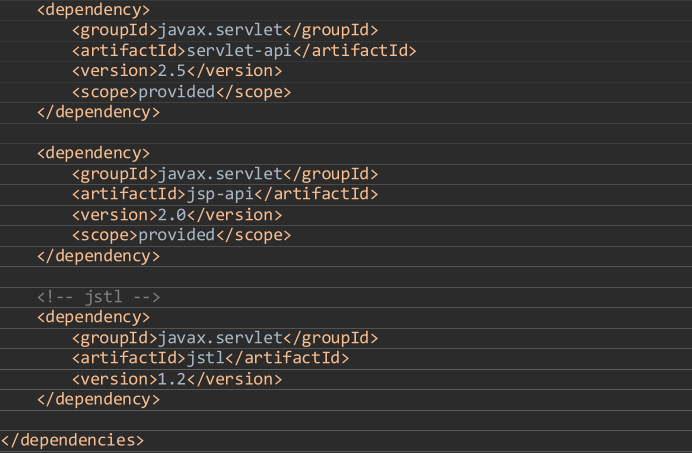Click the jstl artifactId value
The width and height of the screenshot is (692, 453).
point(206,358)
